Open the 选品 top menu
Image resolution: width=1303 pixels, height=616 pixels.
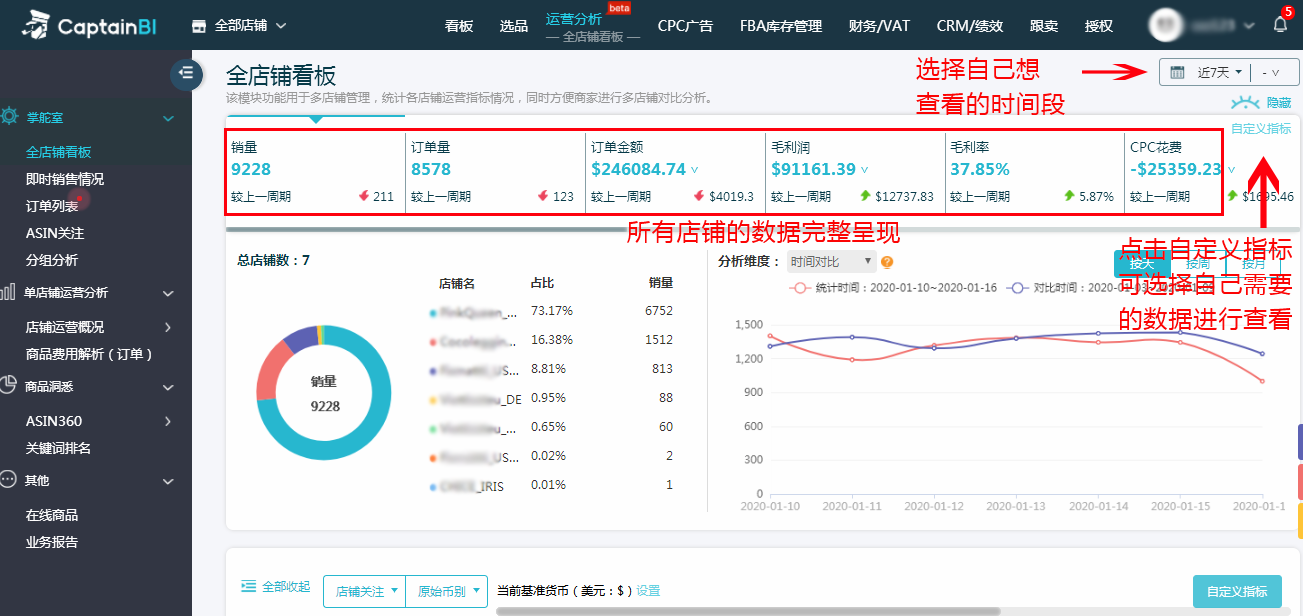click(513, 26)
